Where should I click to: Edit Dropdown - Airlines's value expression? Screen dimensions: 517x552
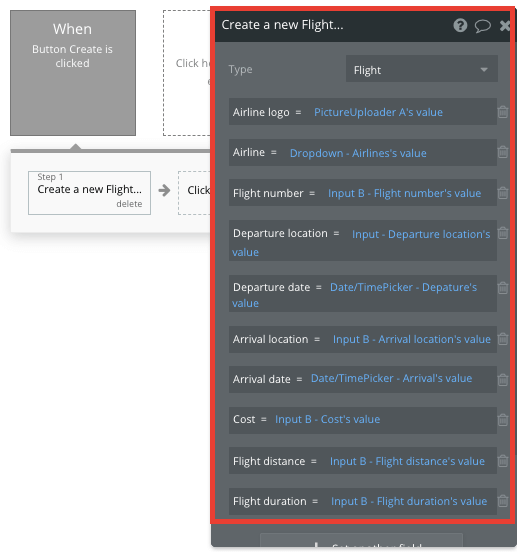pyautogui.click(x=358, y=153)
